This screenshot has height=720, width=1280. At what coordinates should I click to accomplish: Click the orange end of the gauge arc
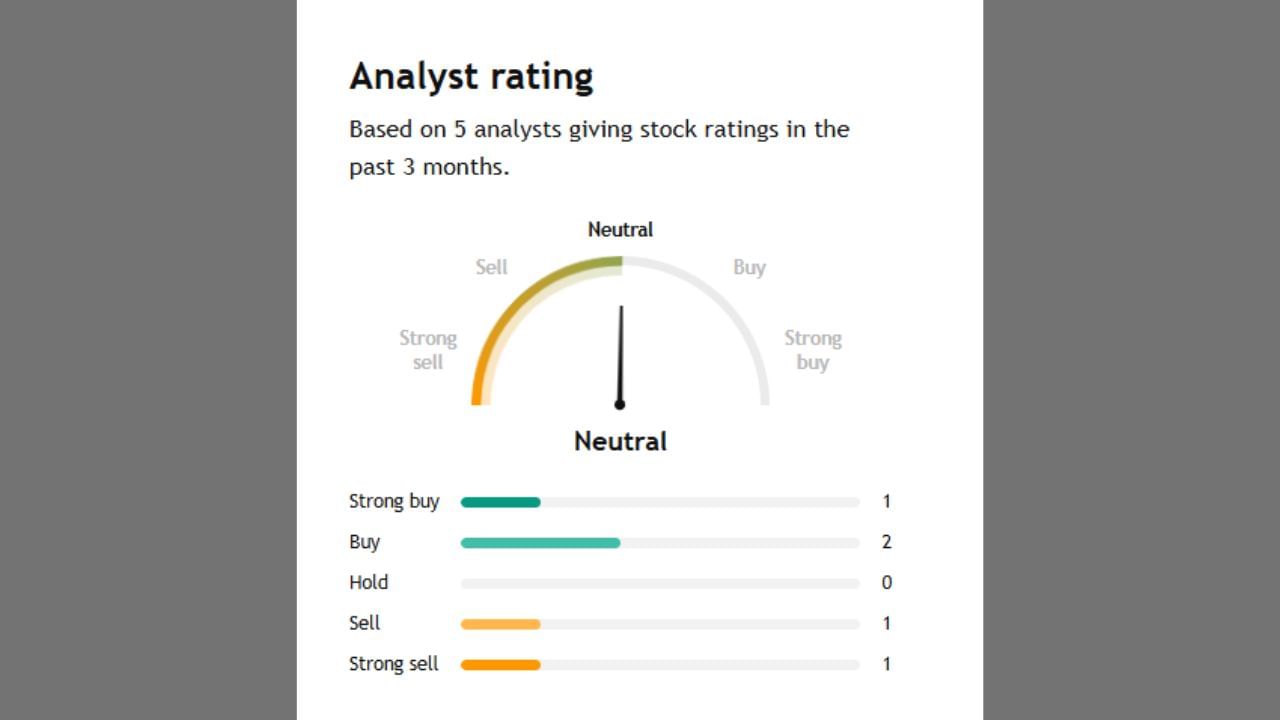477,392
